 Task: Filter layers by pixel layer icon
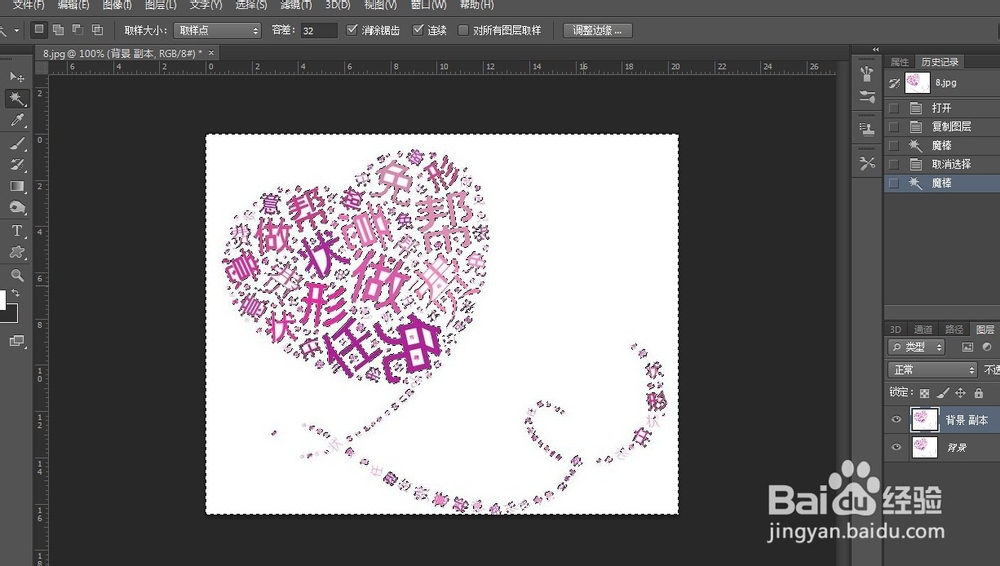(967, 347)
